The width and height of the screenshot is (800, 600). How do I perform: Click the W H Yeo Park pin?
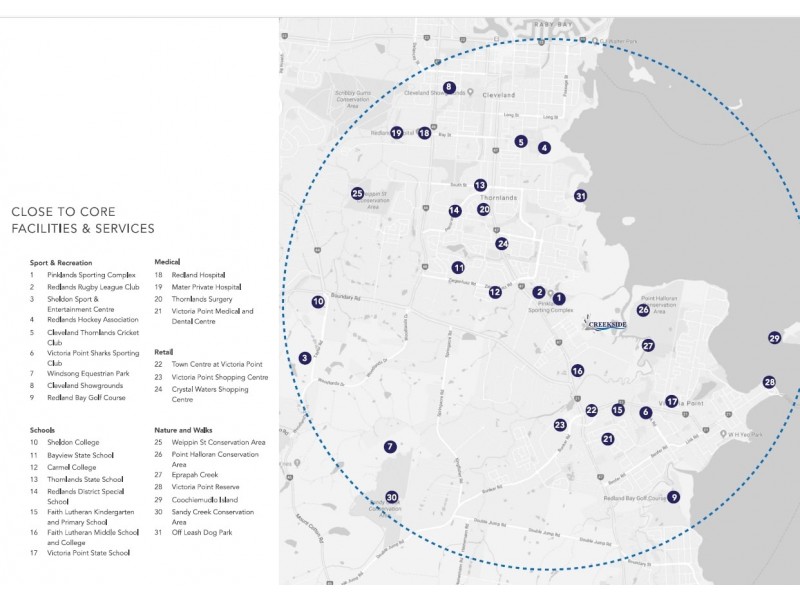coord(722,434)
